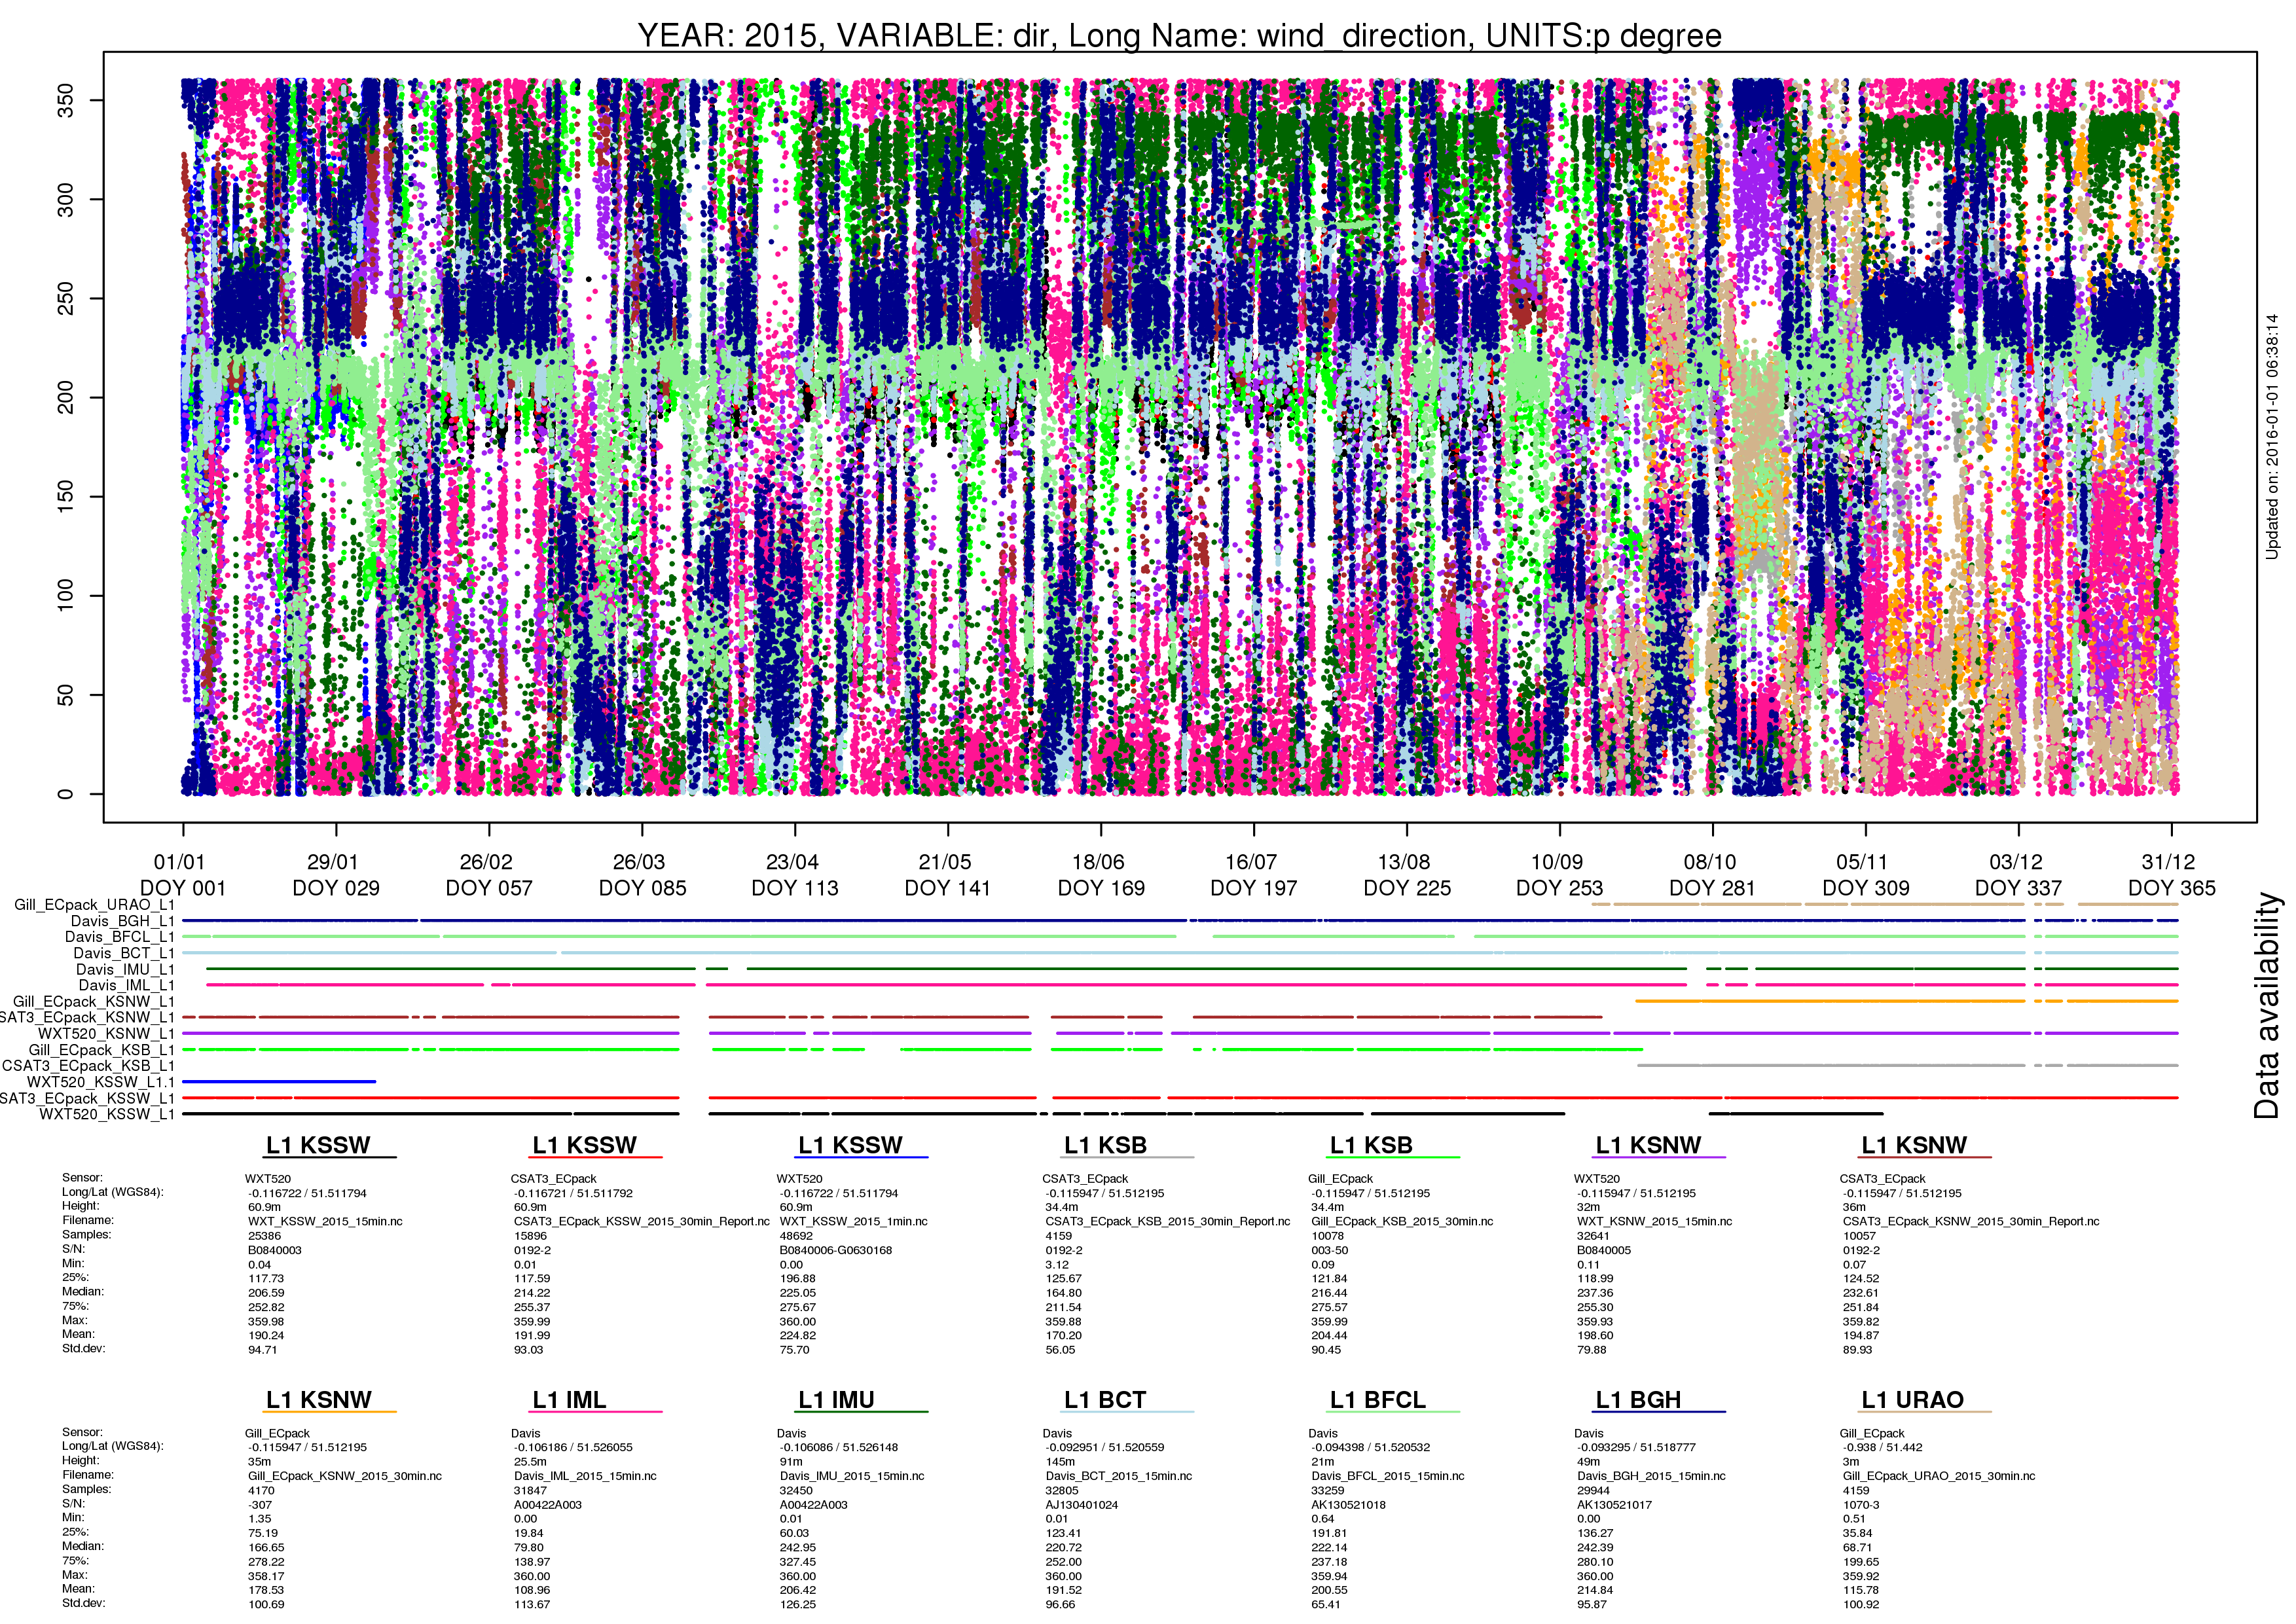Click filename Davis_BCT_2015_15min.nc
The image size is (2296, 1624).
(1119, 1476)
